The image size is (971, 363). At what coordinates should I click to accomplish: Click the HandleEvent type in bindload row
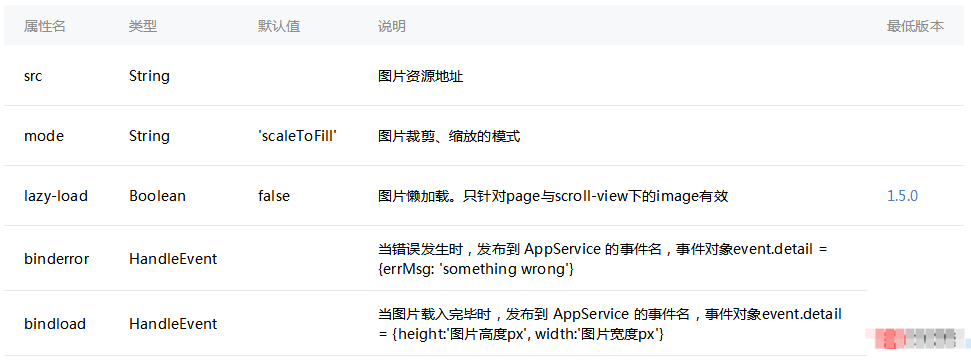click(173, 323)
